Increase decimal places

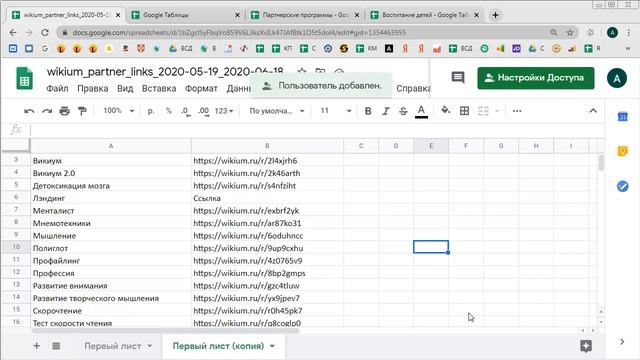click(x=203, y=111)
